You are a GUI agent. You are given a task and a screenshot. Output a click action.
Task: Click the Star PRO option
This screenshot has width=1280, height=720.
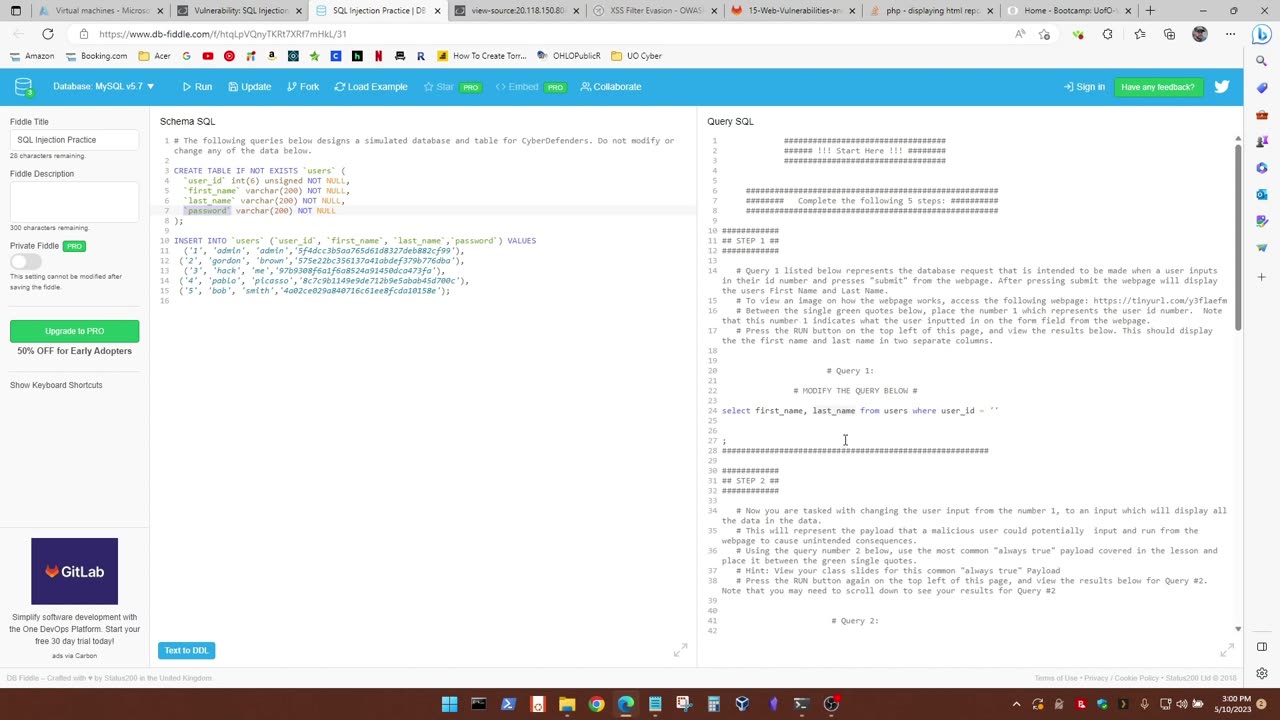[452, 87]
